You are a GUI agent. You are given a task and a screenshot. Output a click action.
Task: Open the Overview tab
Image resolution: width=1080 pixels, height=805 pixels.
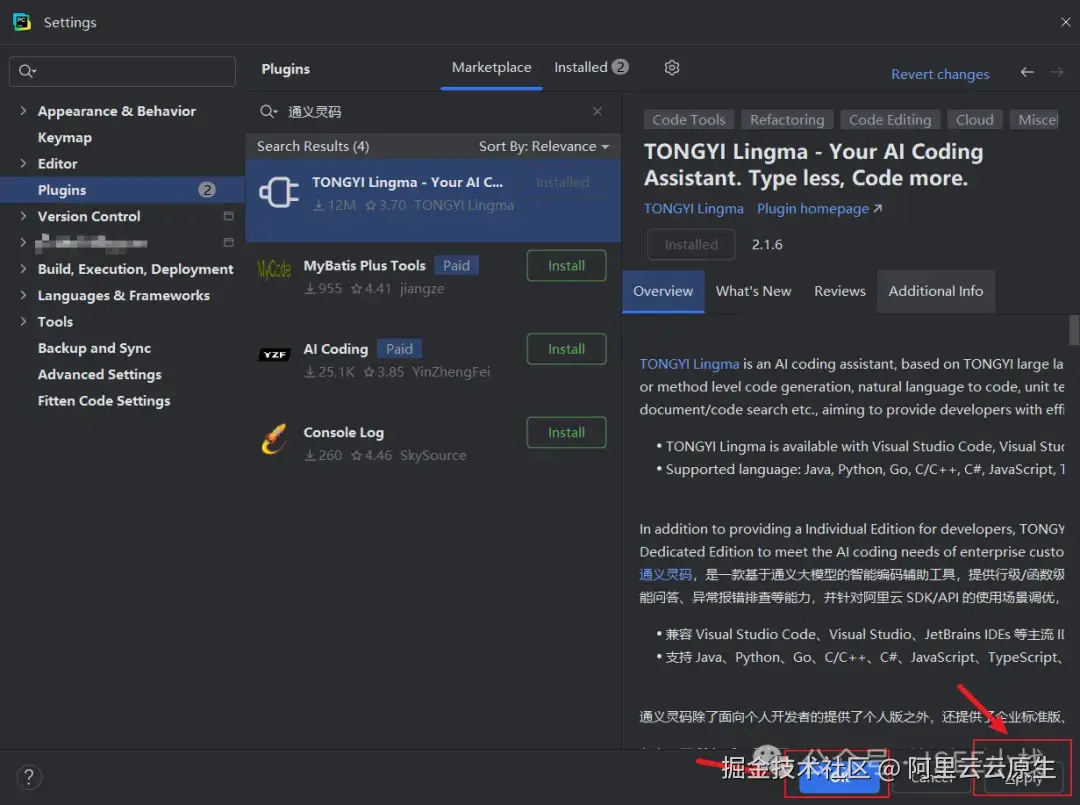(x=663, y=291)
